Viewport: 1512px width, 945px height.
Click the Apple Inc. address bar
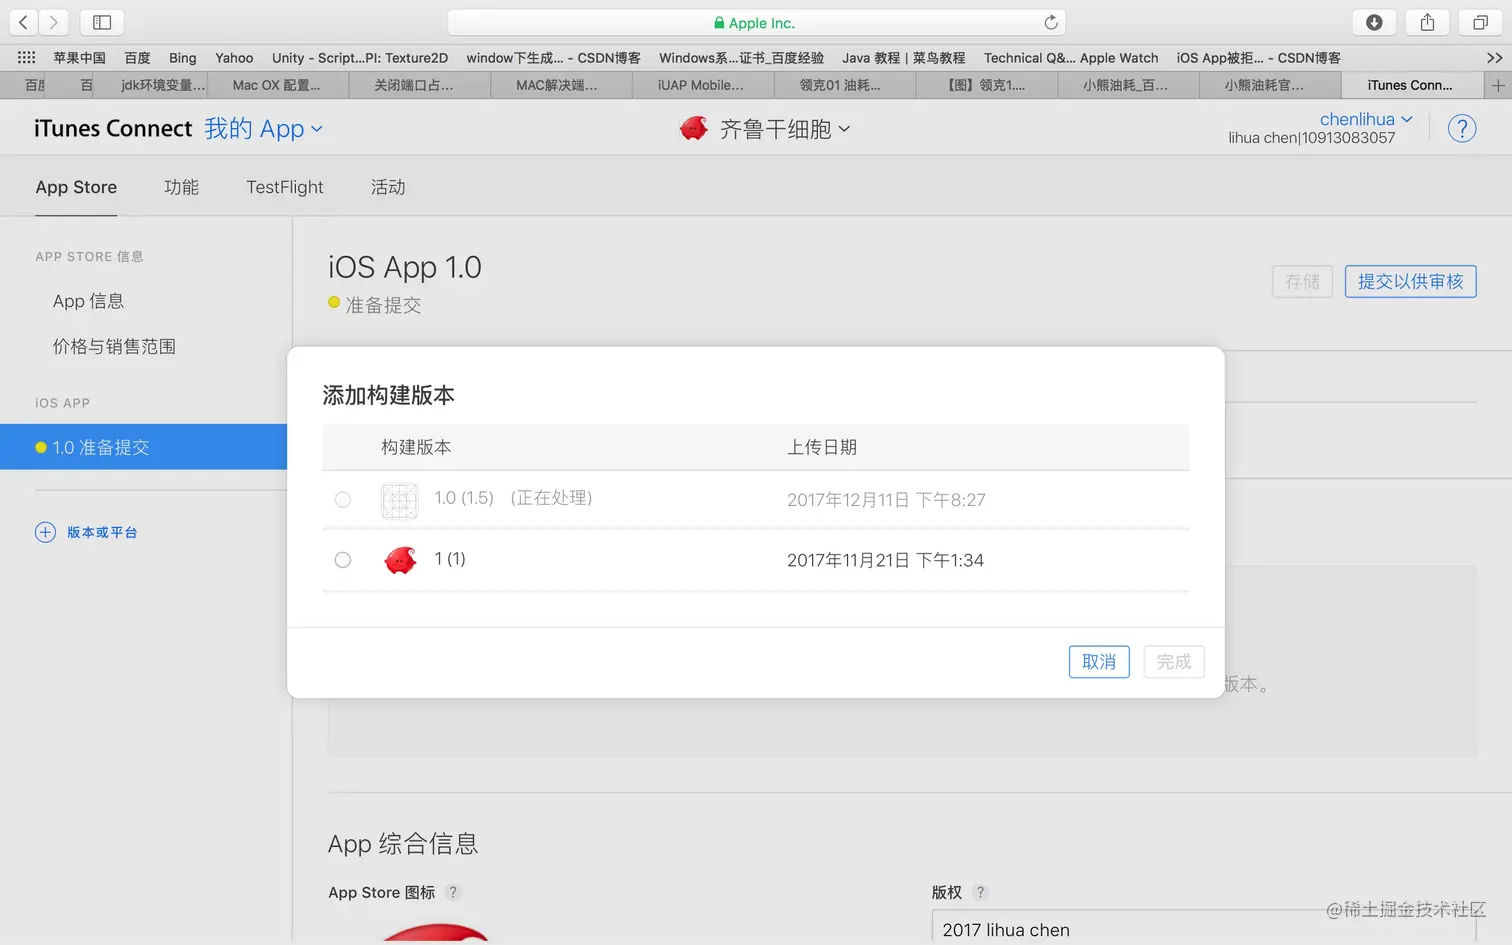coord(756,22)
